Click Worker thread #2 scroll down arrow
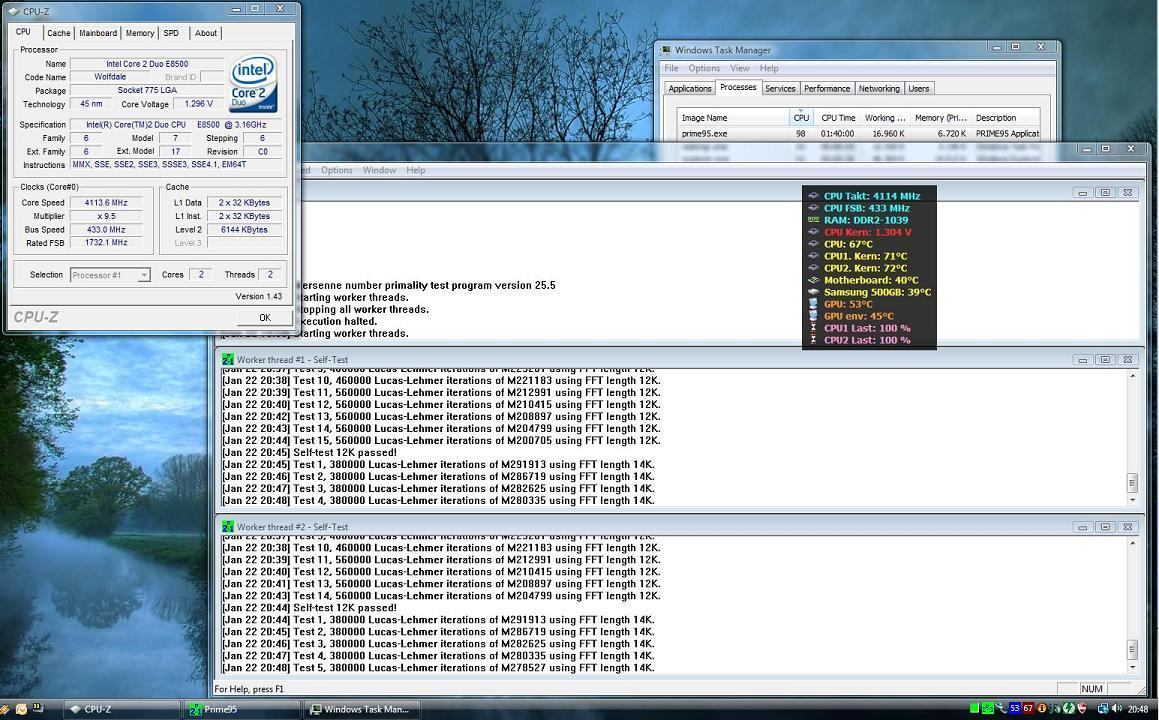Viewport: 1159px width, 720px height. click(1132, 668)
